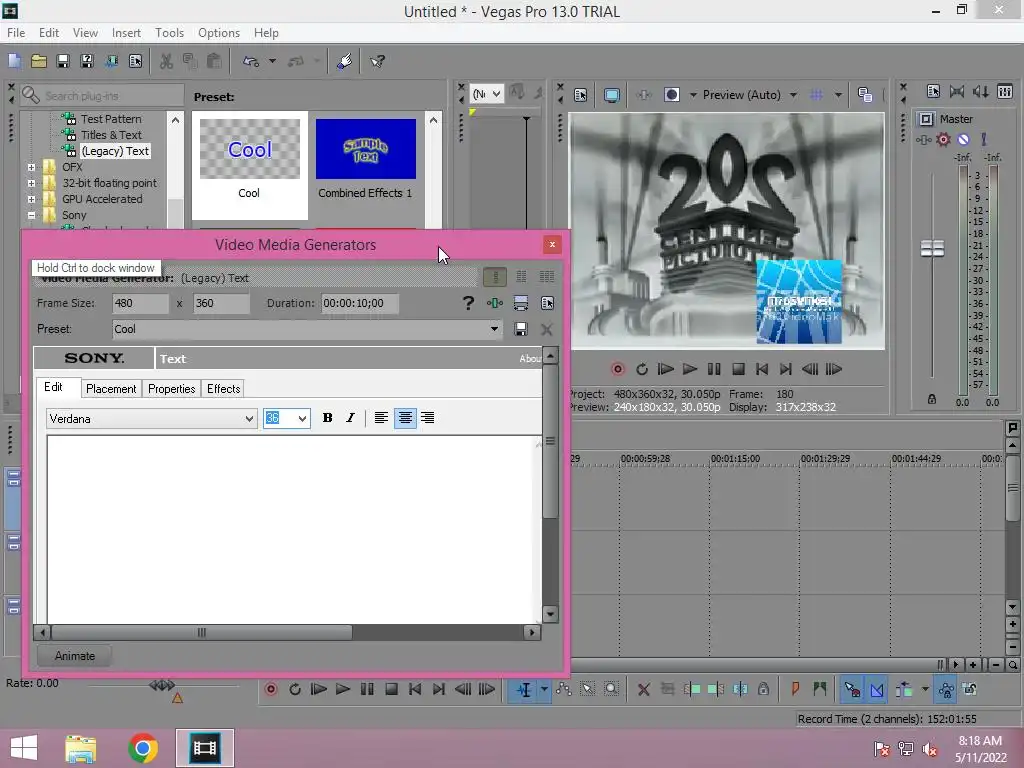Click the Lock event icon in the timeline toolbar
This screenshot has height=768, width=1024.
point(763,690)
